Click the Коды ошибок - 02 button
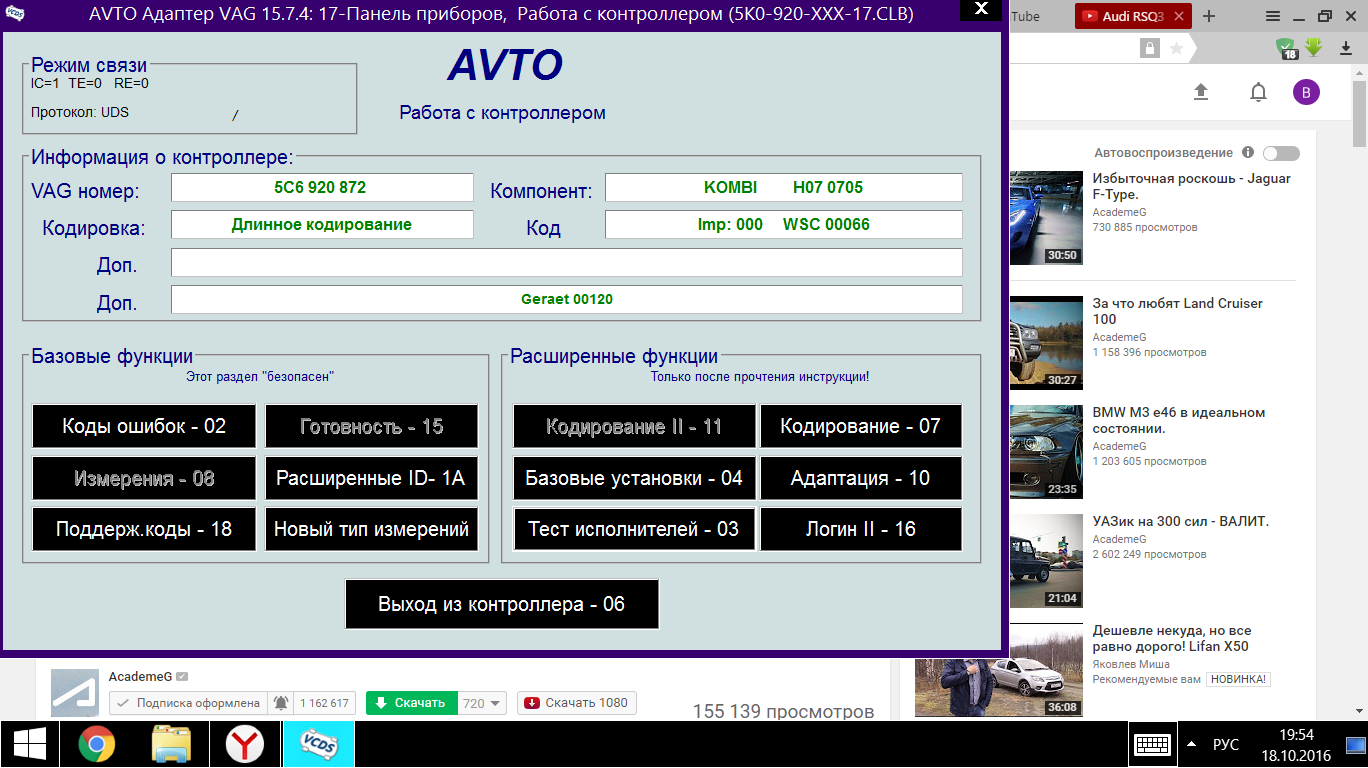Image resolution: width=1368 pixels, height=768 pixels. [x=144, y=426]
